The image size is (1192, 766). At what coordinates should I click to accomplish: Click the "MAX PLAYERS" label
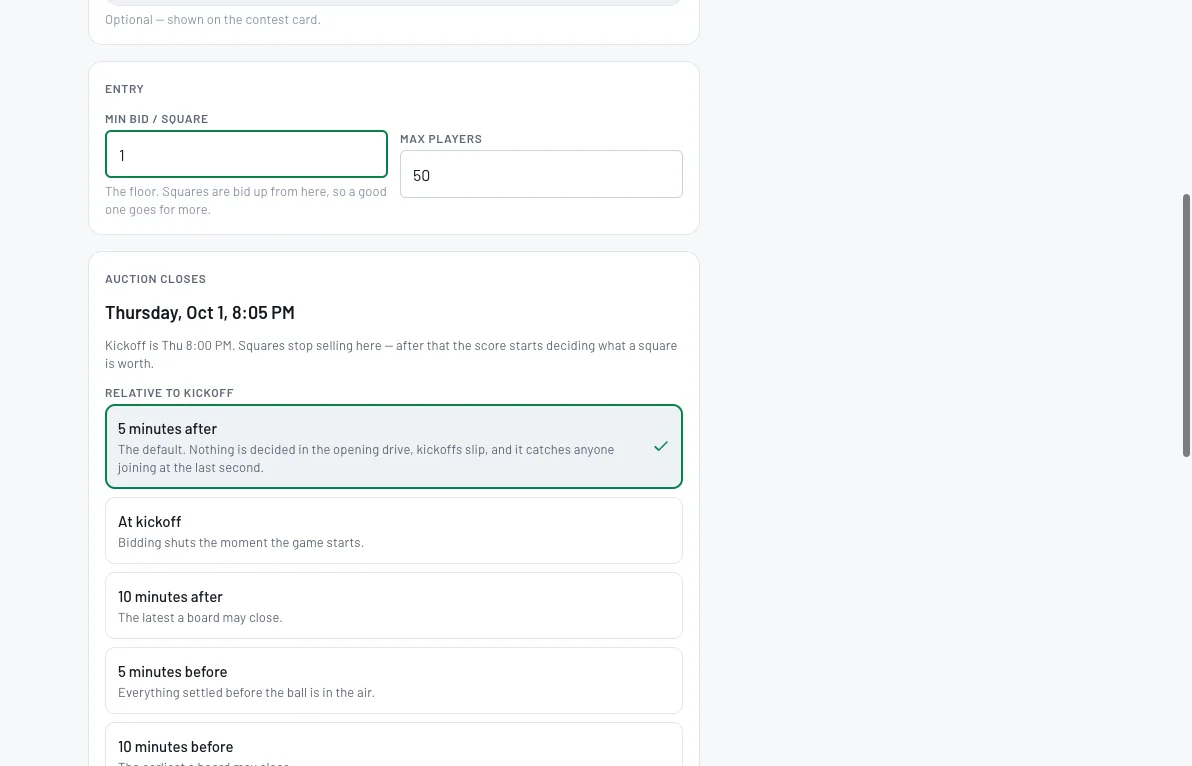coord(441,138)
